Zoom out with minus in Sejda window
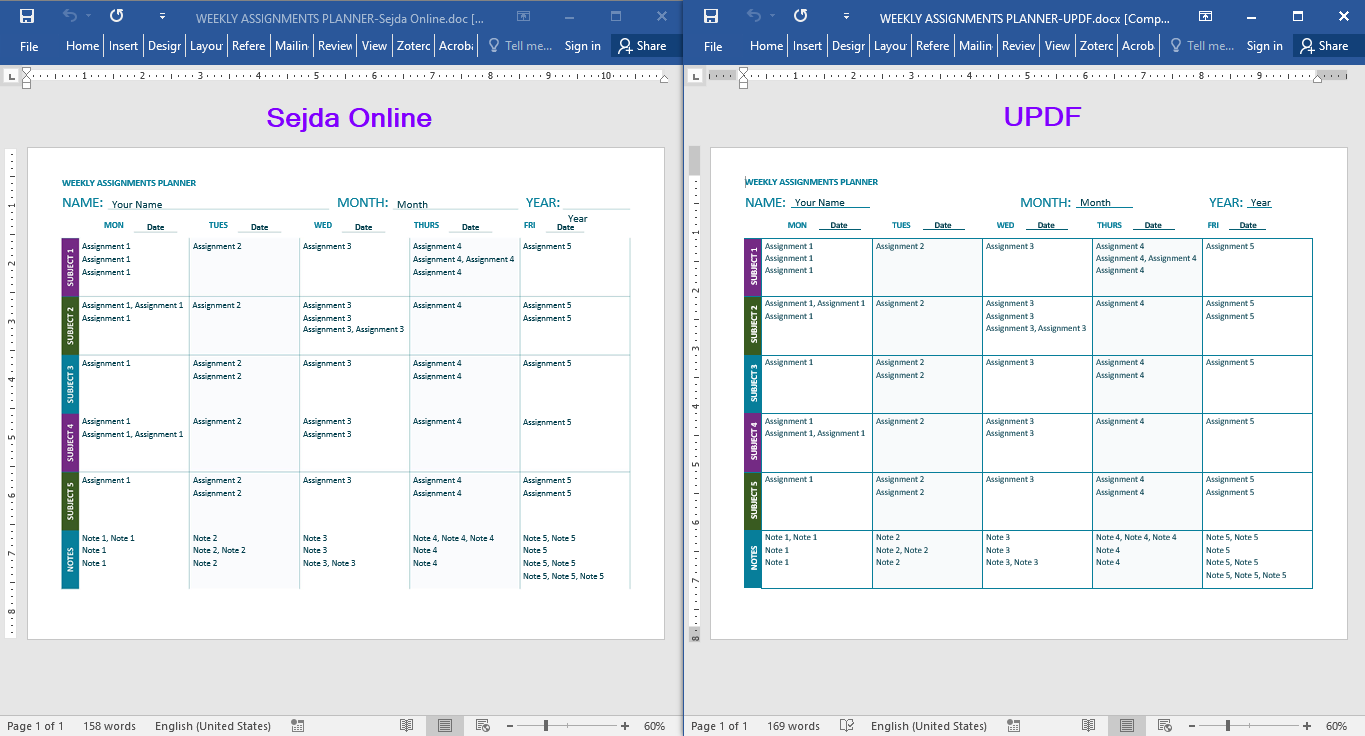 tap(509, 726)
